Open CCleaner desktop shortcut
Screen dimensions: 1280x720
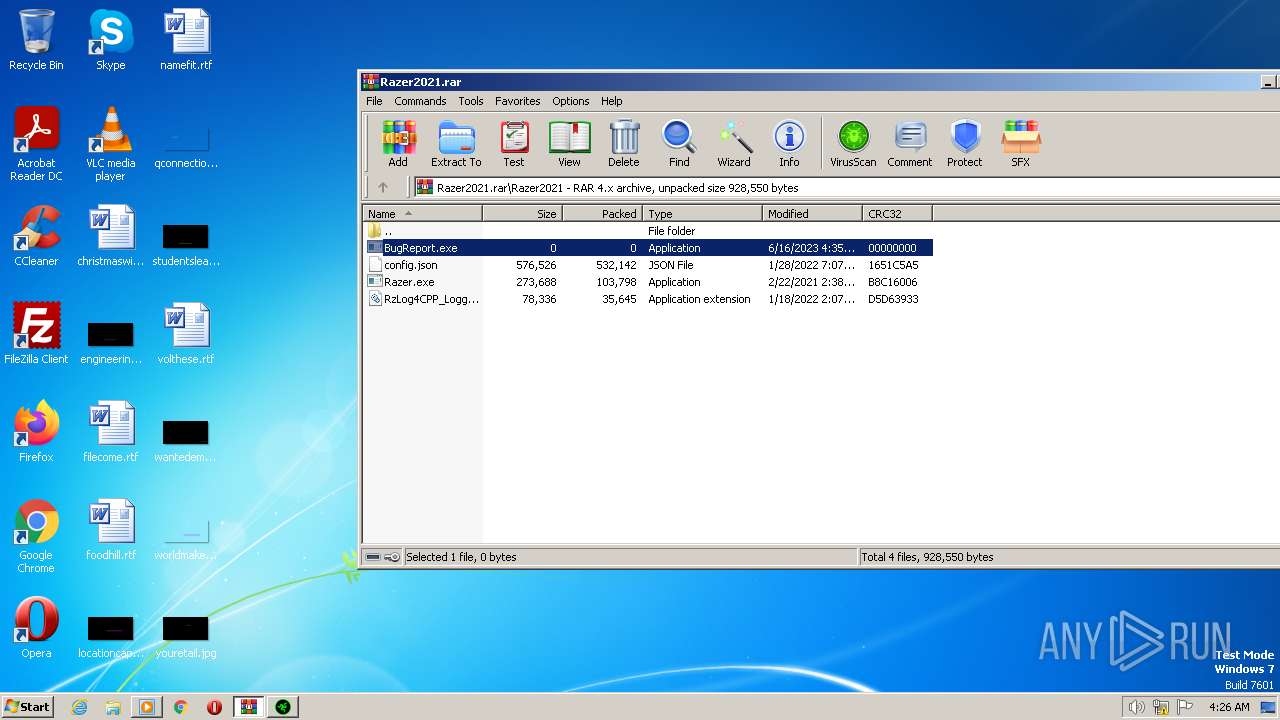tap(36, 237)
